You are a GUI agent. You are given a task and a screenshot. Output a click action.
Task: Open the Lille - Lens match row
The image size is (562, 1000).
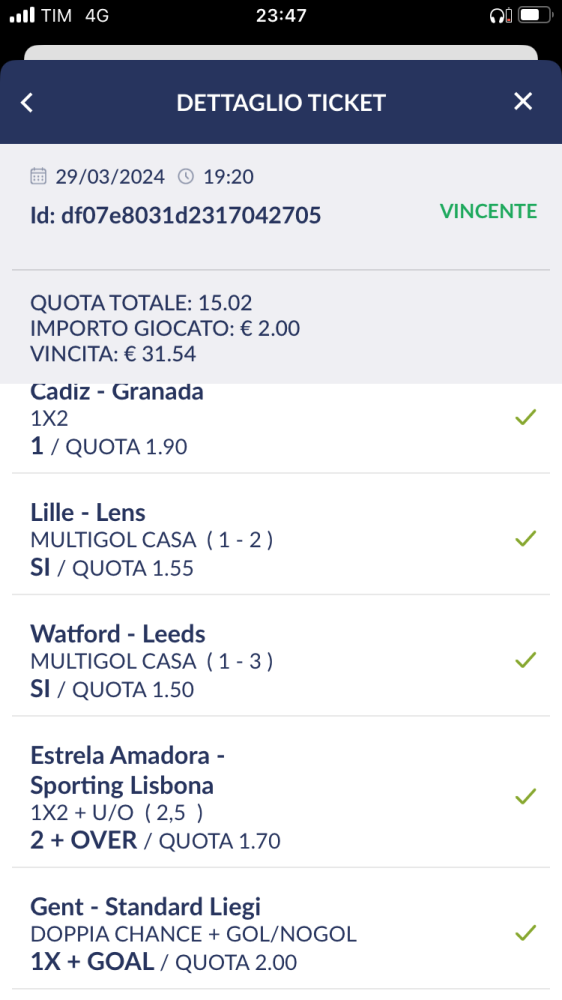tap(281, 540)
